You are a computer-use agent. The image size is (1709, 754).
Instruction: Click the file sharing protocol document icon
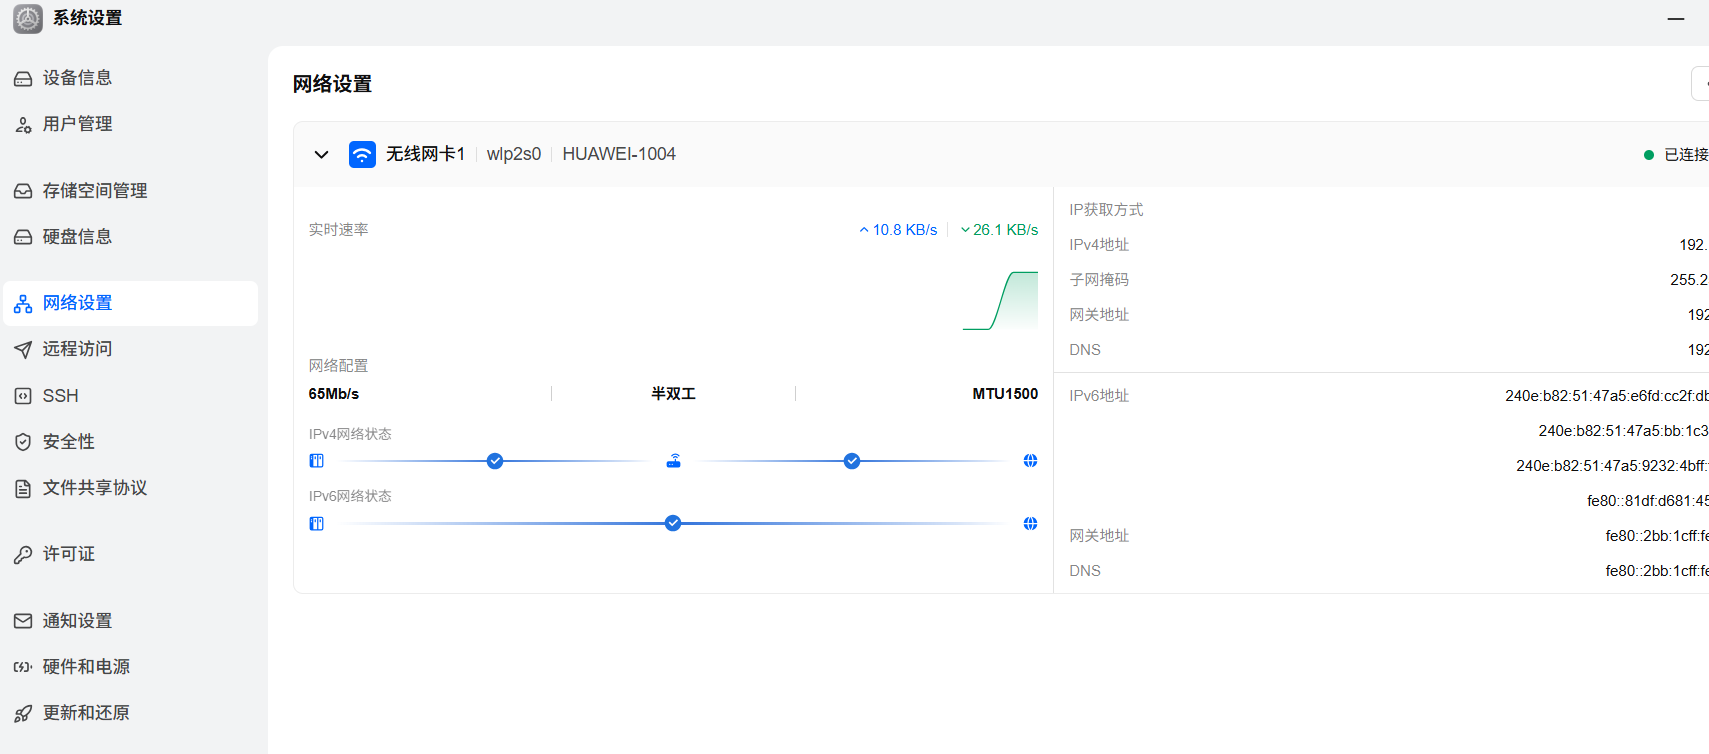click(x=23, y=488)
